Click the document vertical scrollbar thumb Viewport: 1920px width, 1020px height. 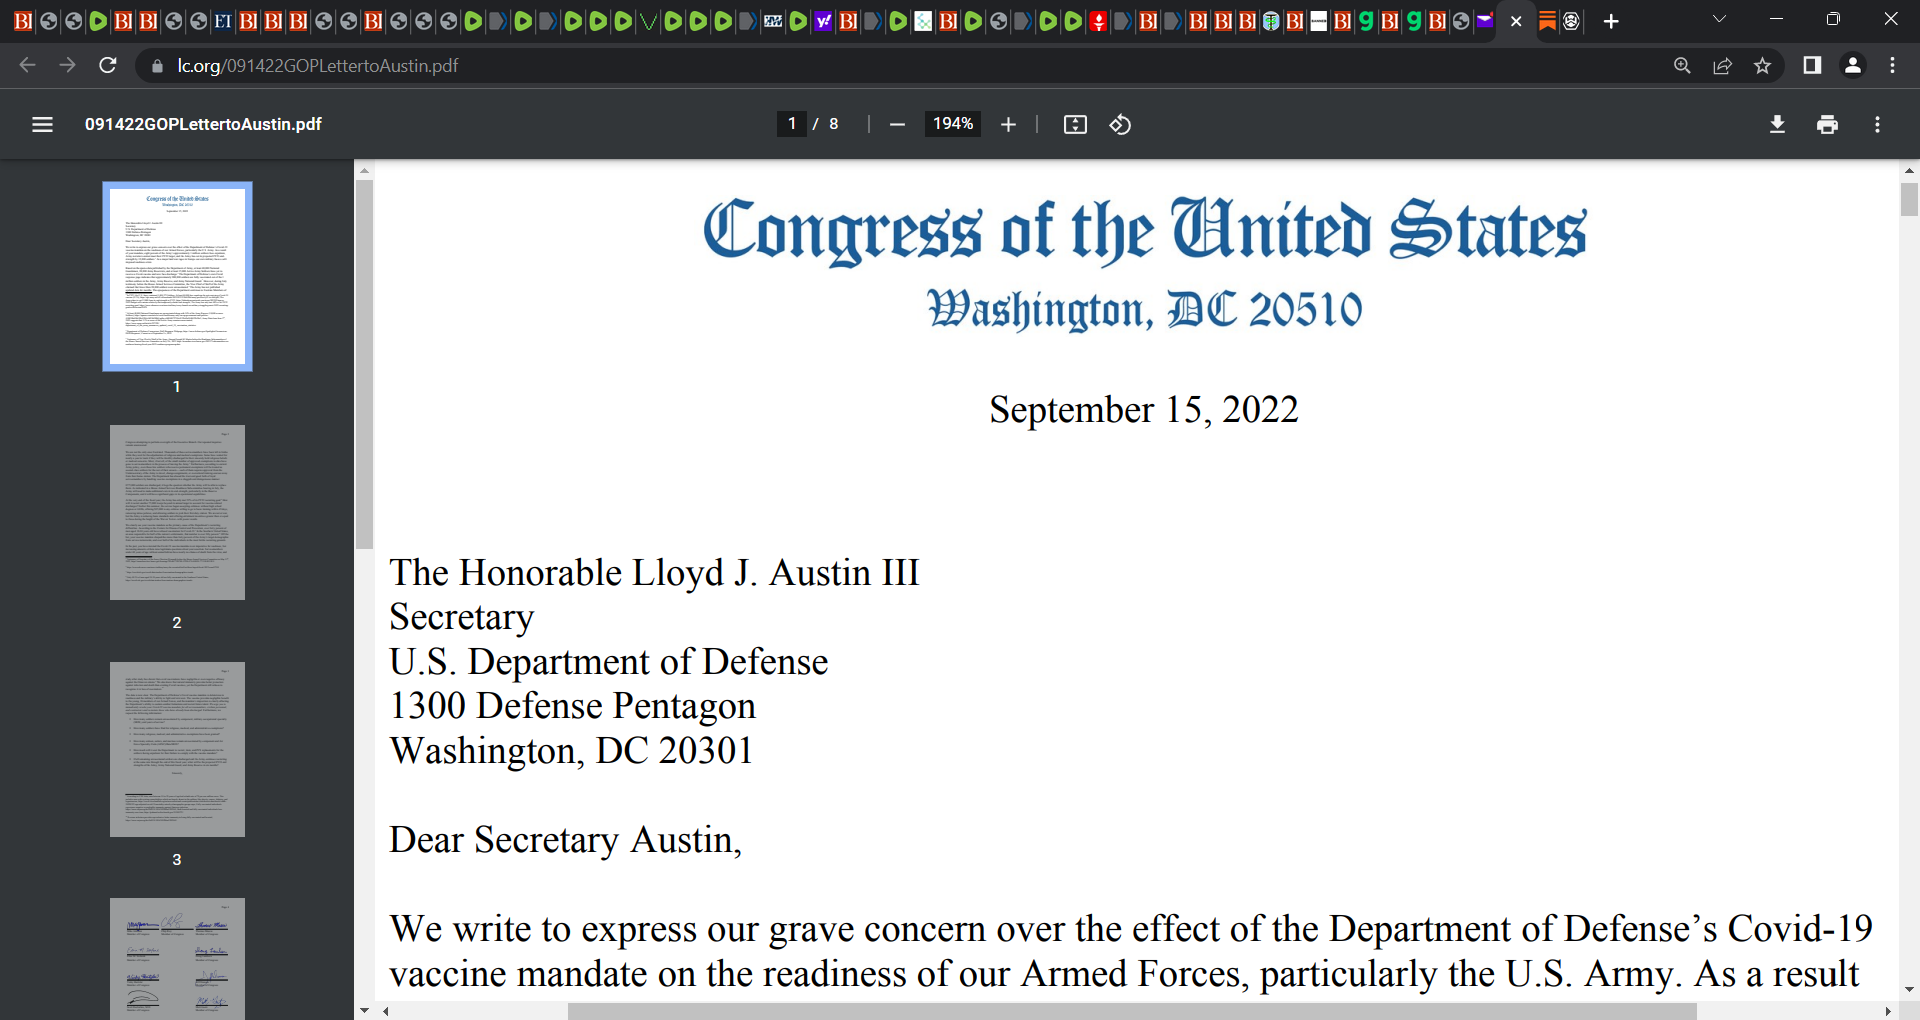[1909, 199]
